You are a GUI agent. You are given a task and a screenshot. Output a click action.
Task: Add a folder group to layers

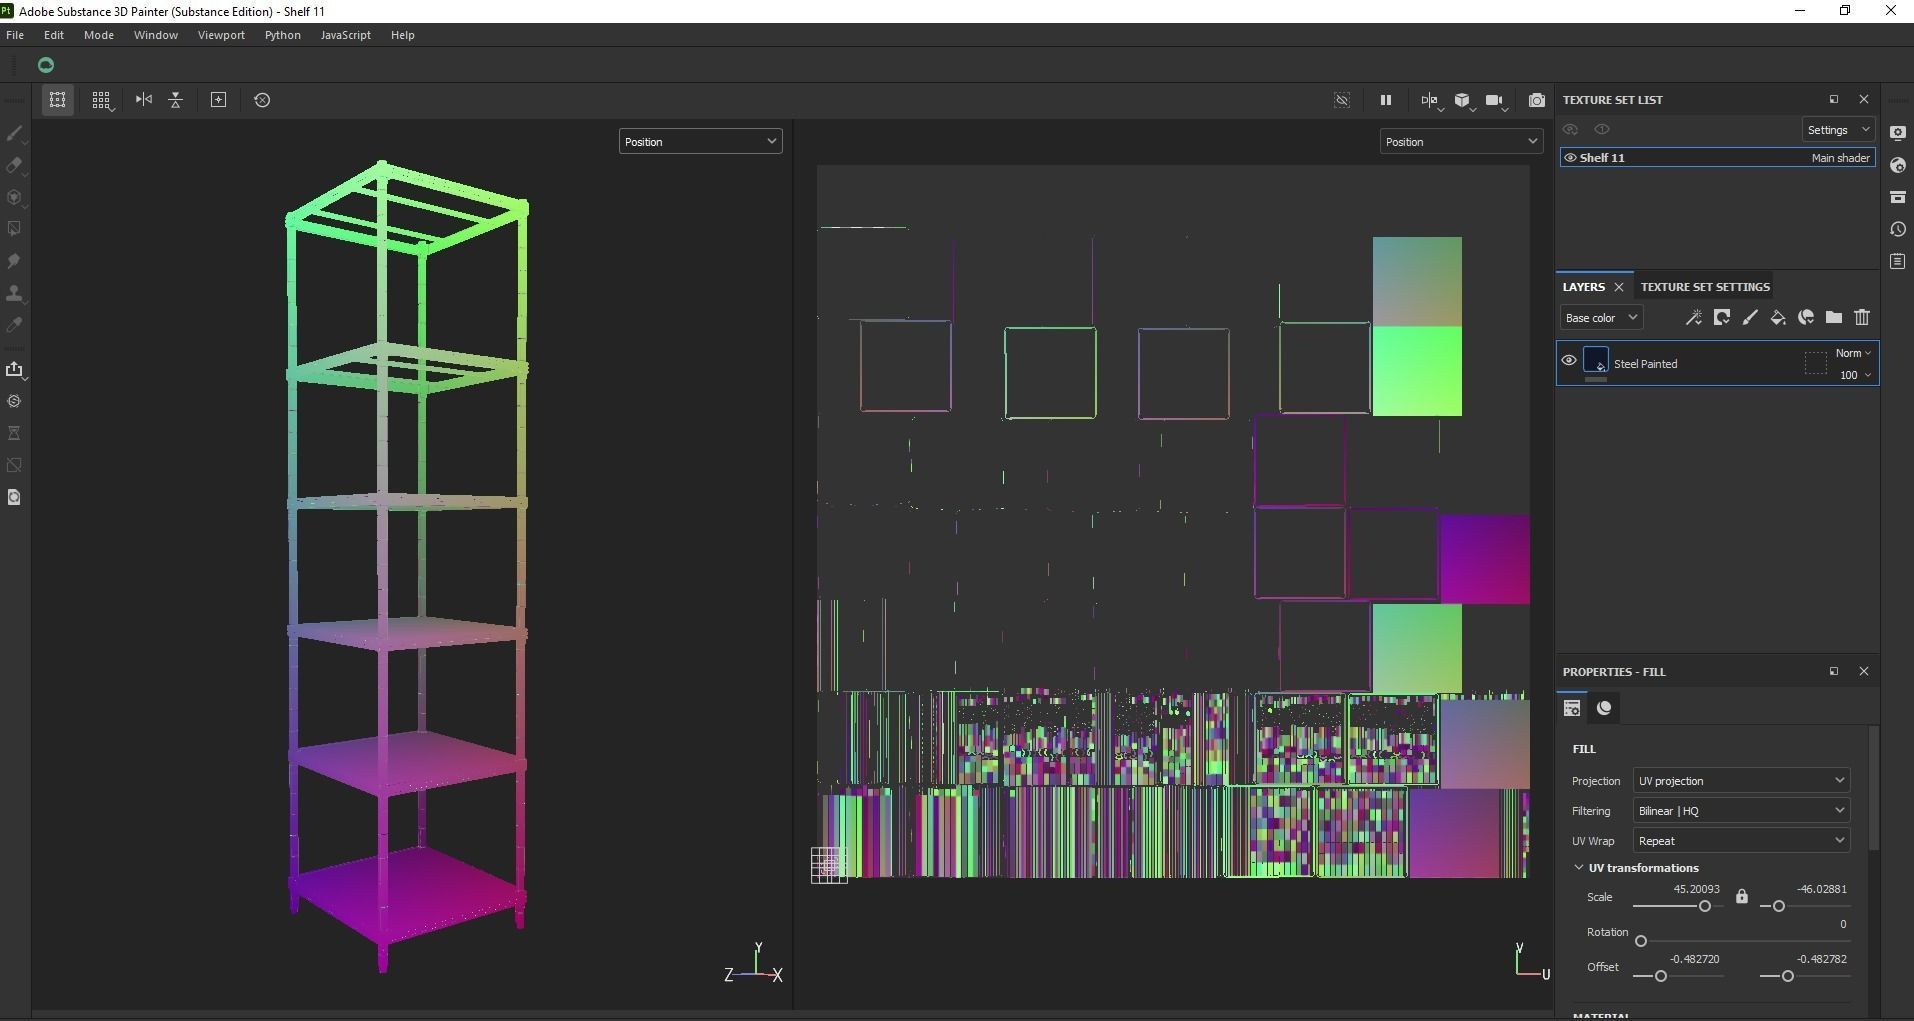[x=1834, y=318]
